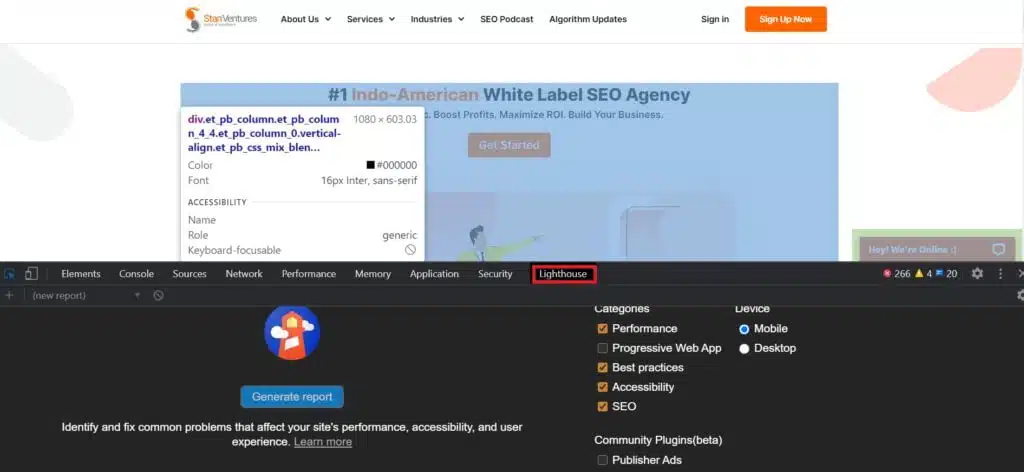
Task: Switch to the Security tab
Action: [x=495, y=274]
